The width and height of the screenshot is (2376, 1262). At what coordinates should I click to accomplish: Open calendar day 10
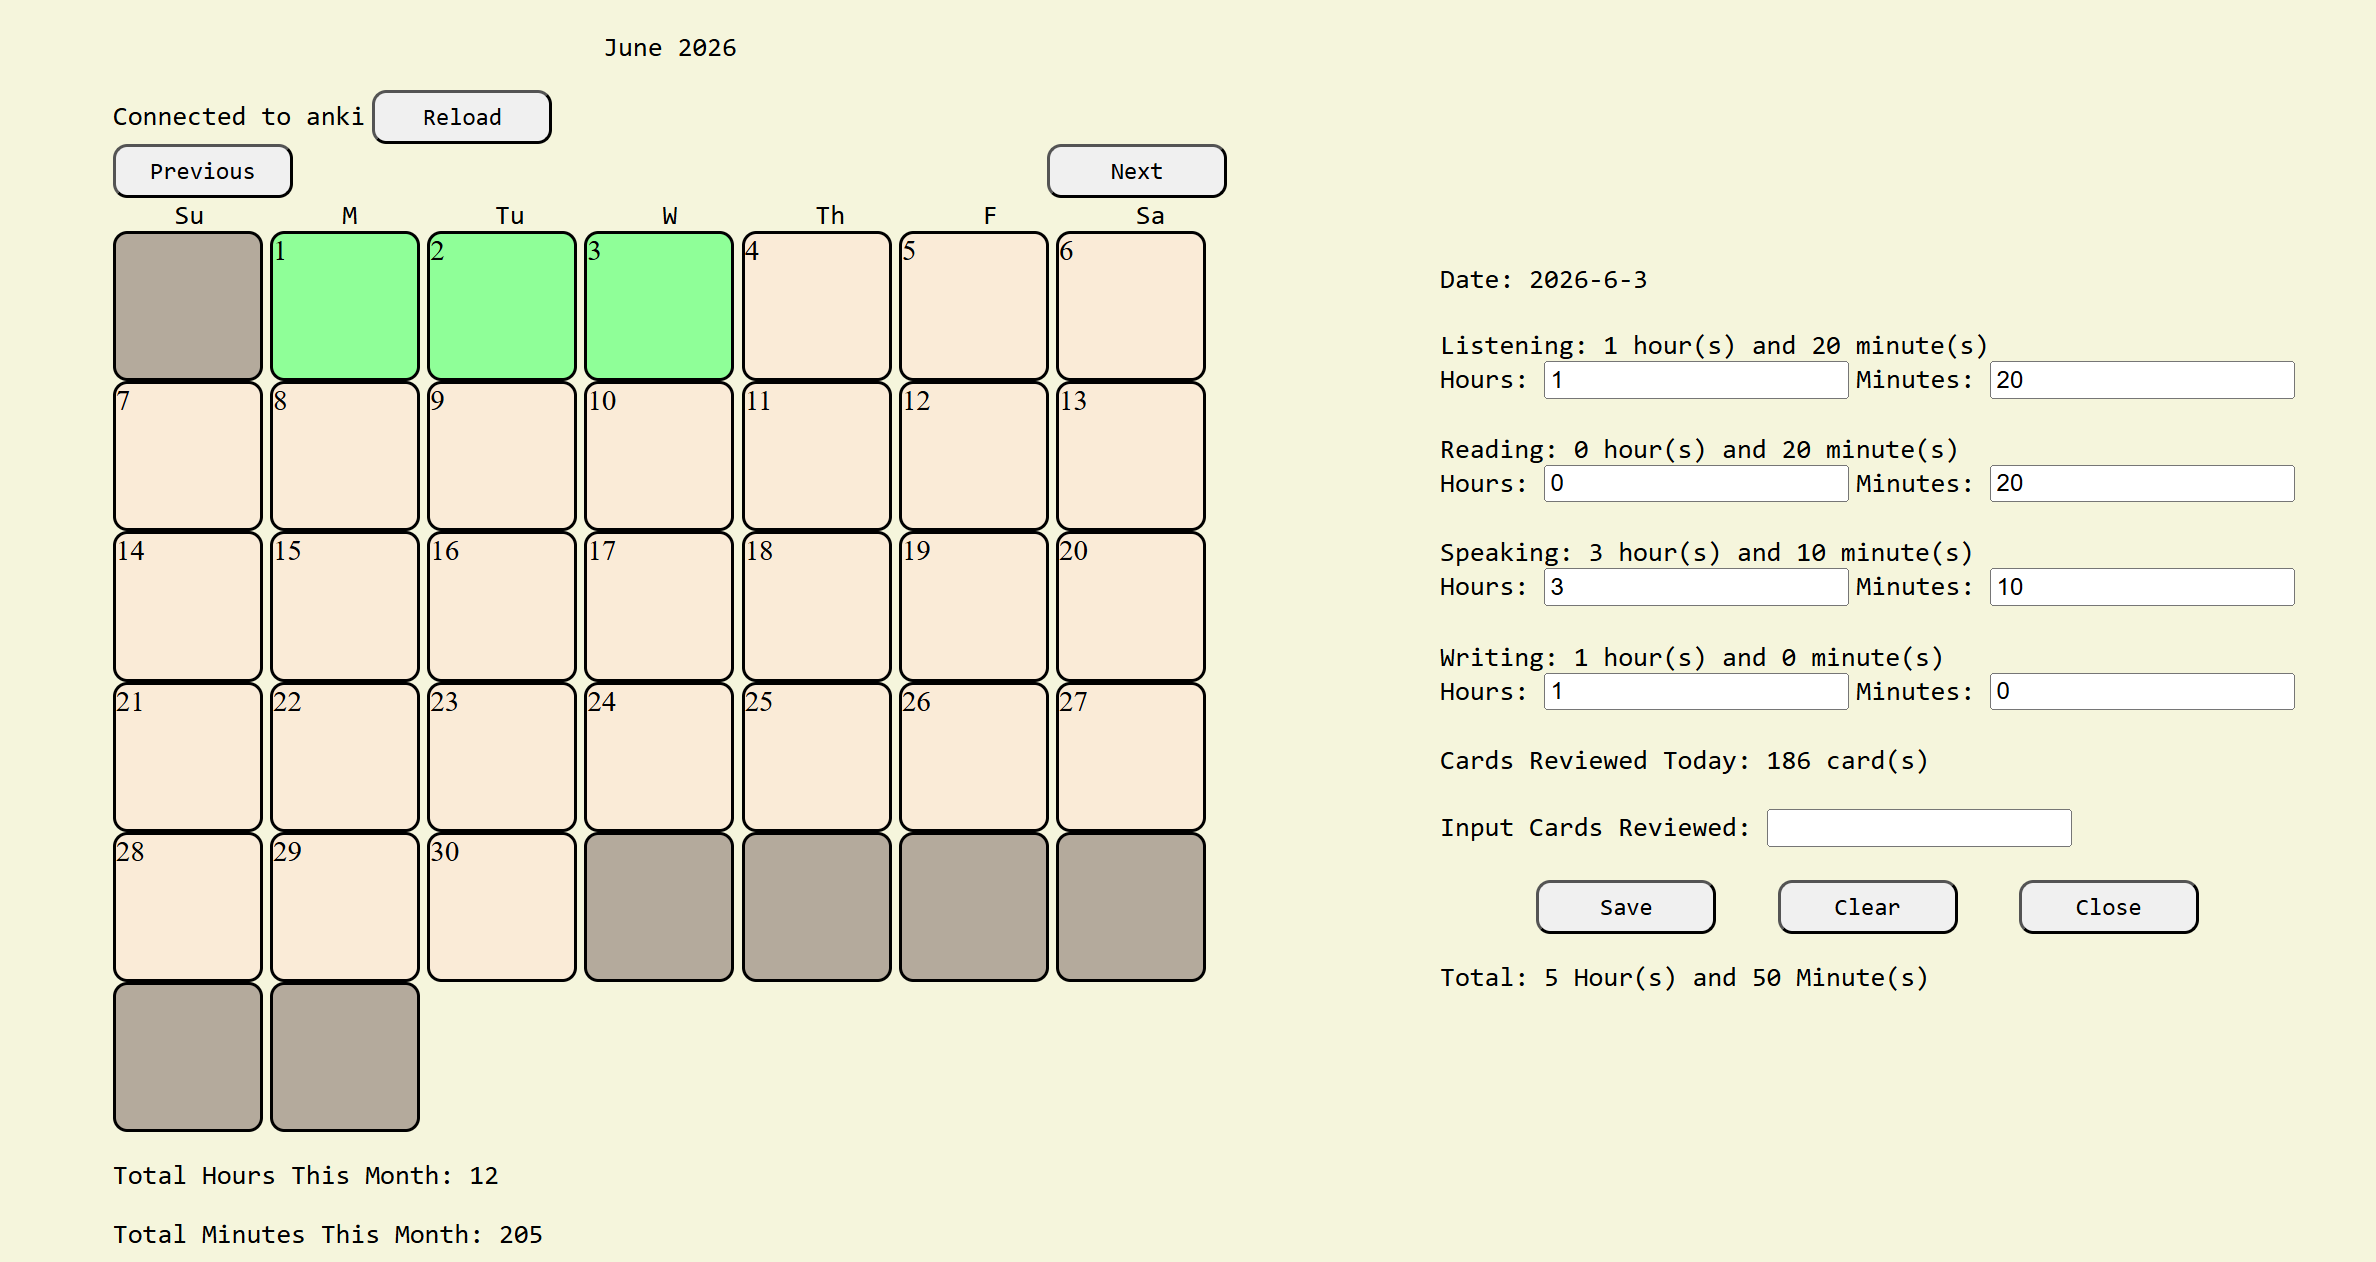(659, 456)
